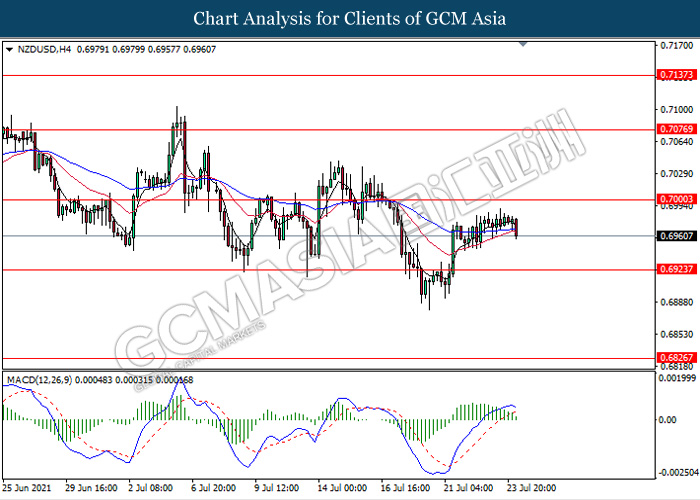Screen dimensions: 700x500
Task: Click the 0.70769 resistance price tag
Action: pos(675,129)
